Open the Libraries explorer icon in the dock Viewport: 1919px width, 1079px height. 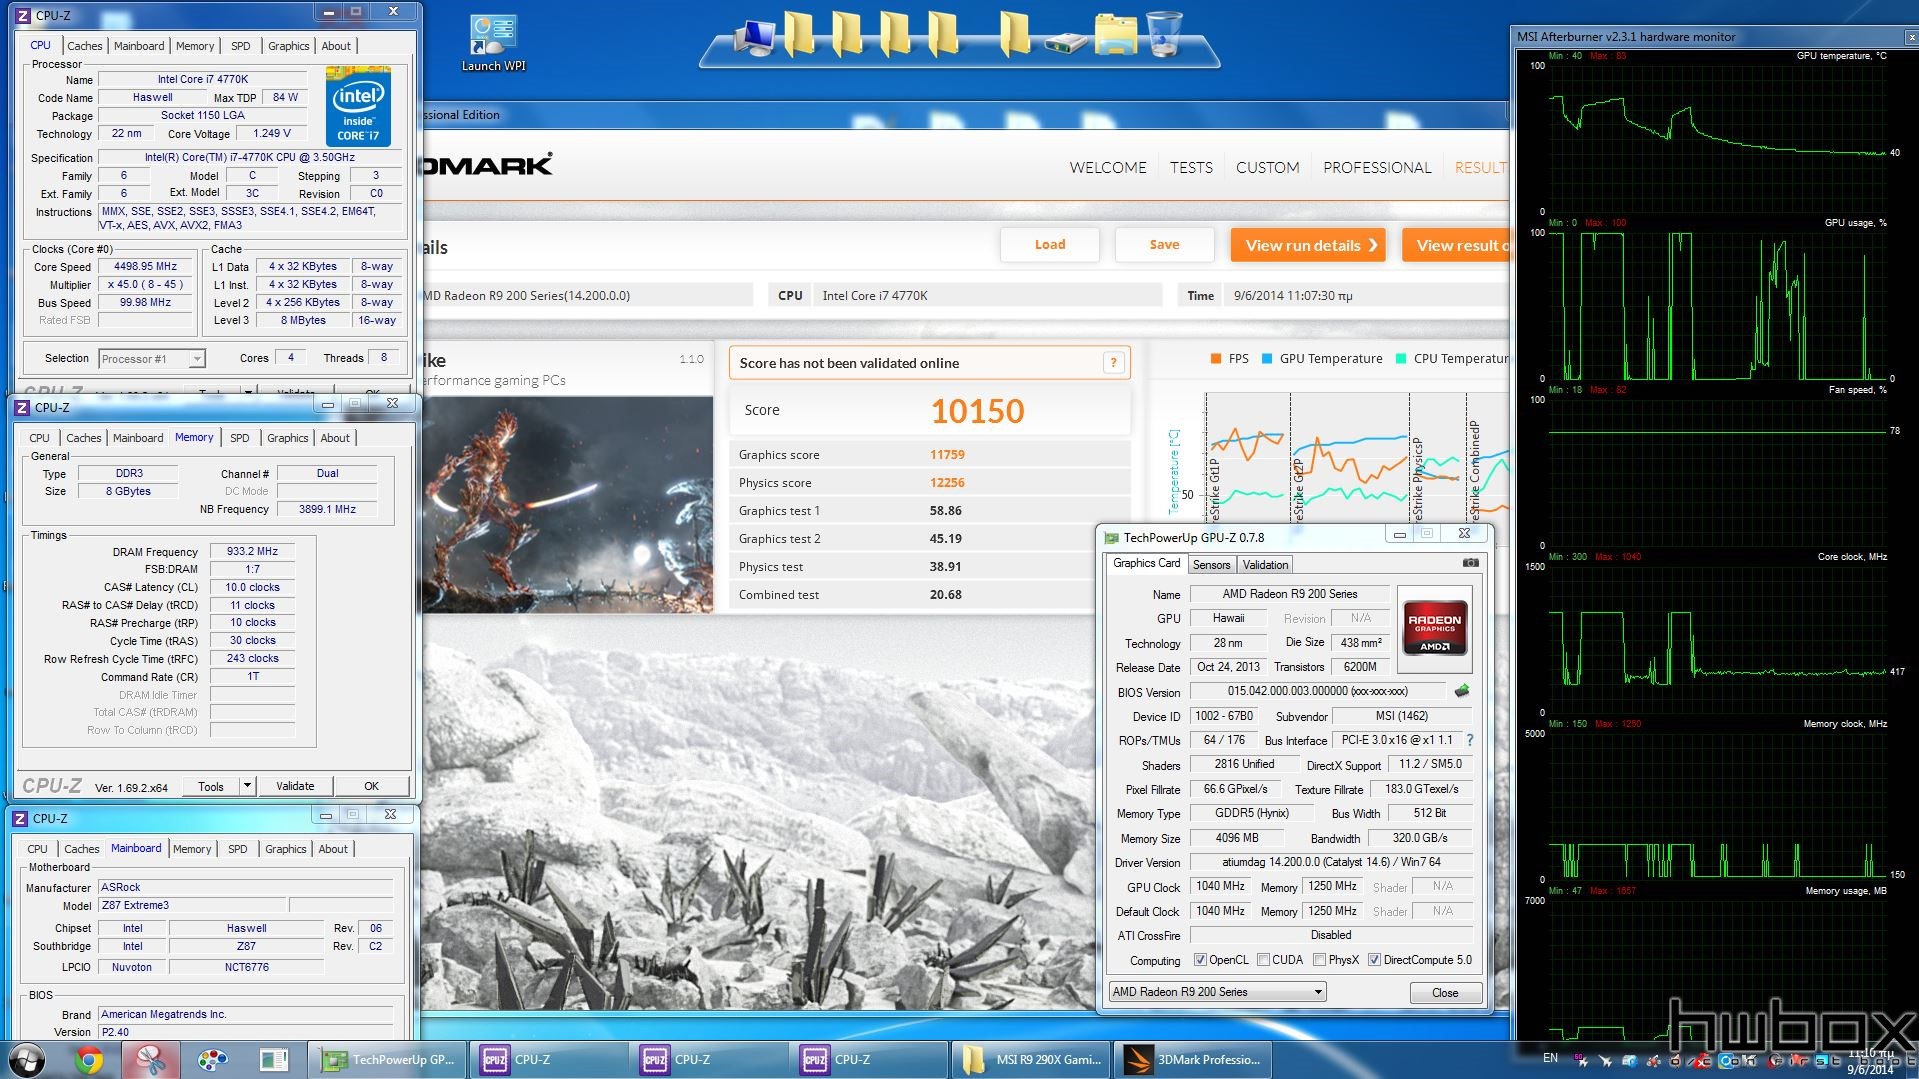(1114, 34)
